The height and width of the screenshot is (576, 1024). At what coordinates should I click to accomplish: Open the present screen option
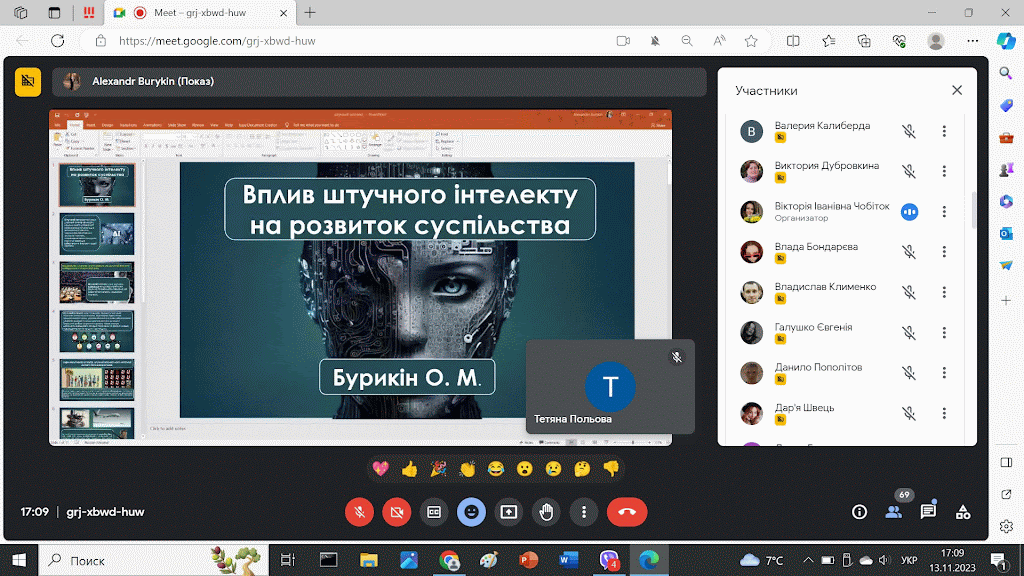click(509, 511)
